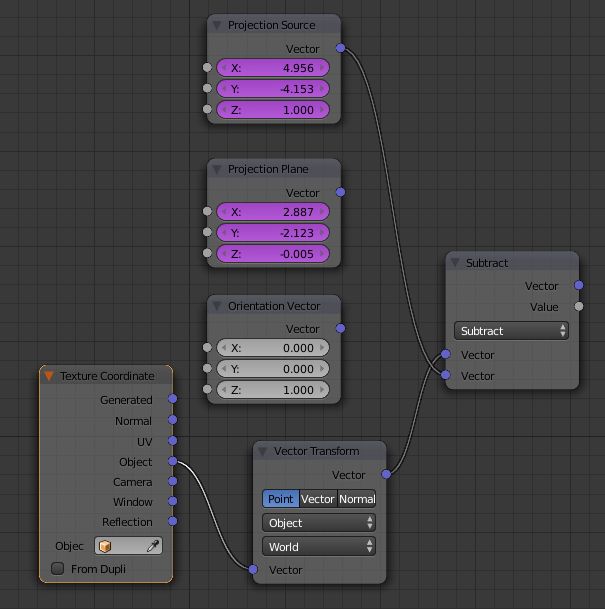605x609 pixels.
Task: Click the Projection Source Vector output socket
Action: [x=341, y=48]
